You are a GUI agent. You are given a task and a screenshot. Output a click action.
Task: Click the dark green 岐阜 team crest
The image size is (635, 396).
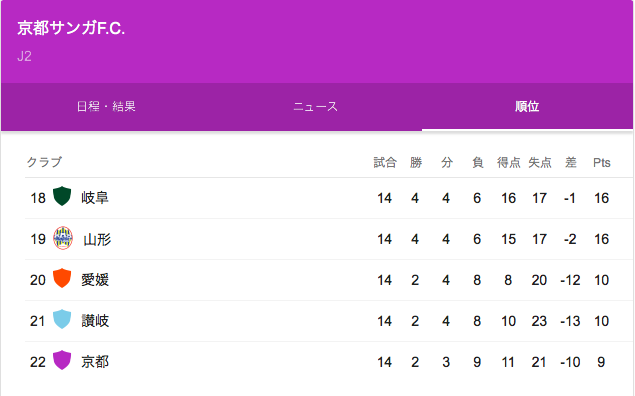(x=62, y=196)
